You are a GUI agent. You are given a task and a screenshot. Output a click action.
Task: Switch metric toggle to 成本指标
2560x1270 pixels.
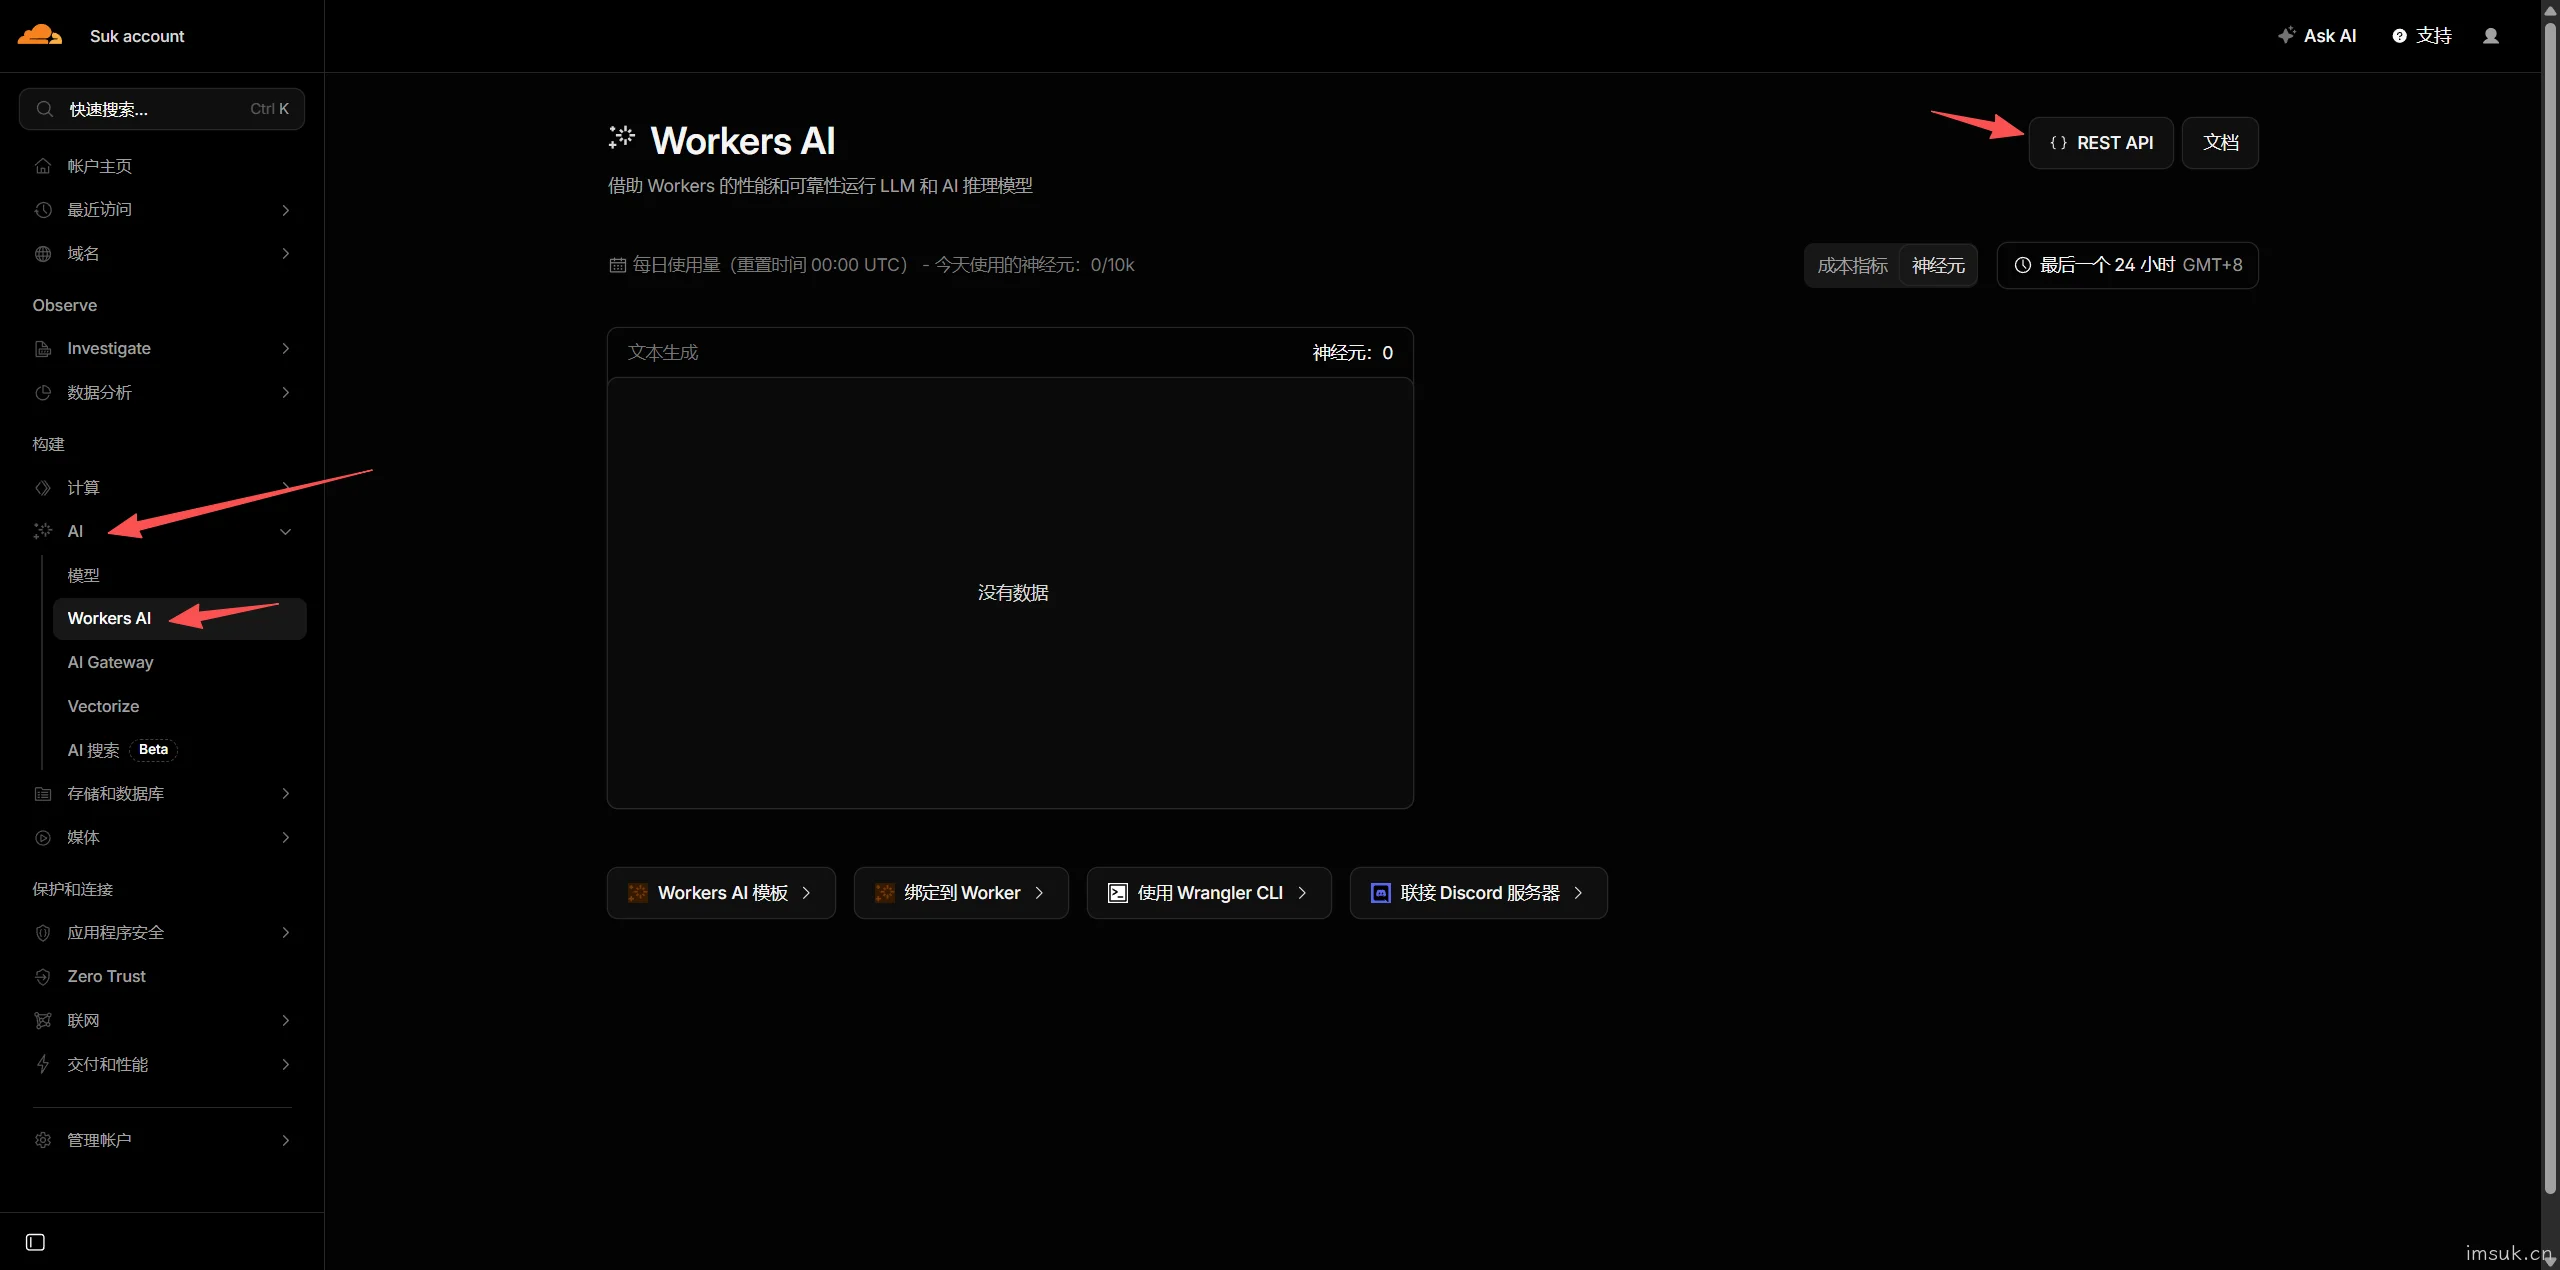click(1852, 266)
